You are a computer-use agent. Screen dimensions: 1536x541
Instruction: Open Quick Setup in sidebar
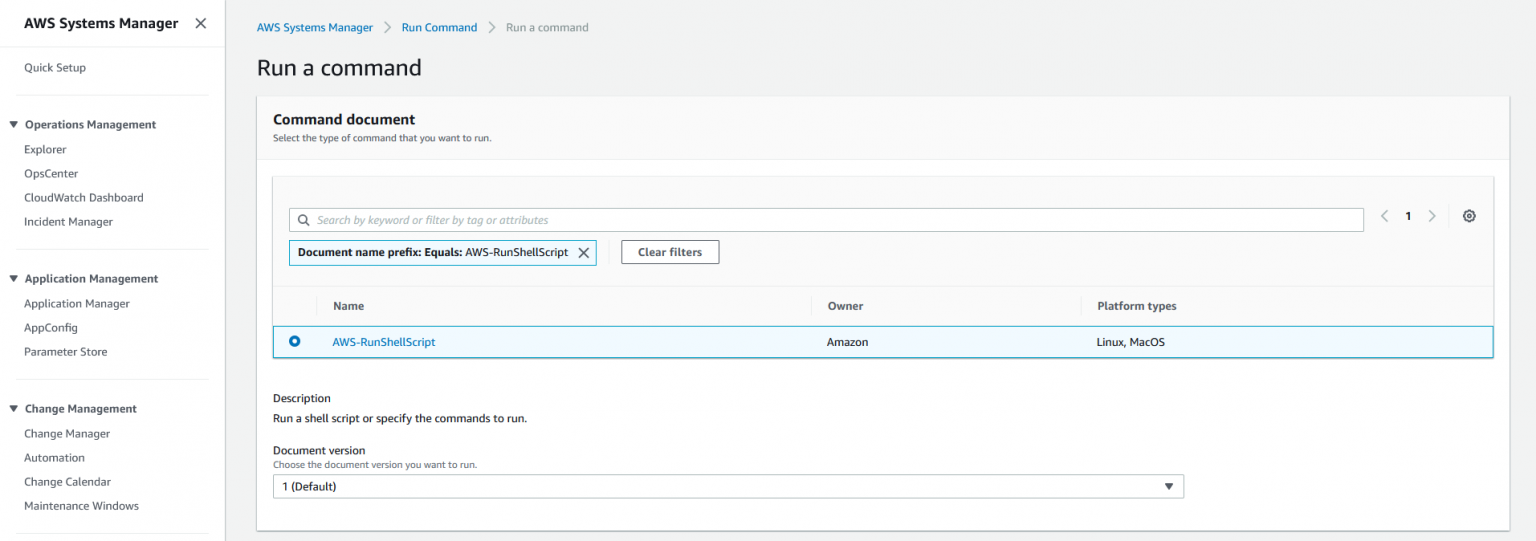tap(55, 68)
